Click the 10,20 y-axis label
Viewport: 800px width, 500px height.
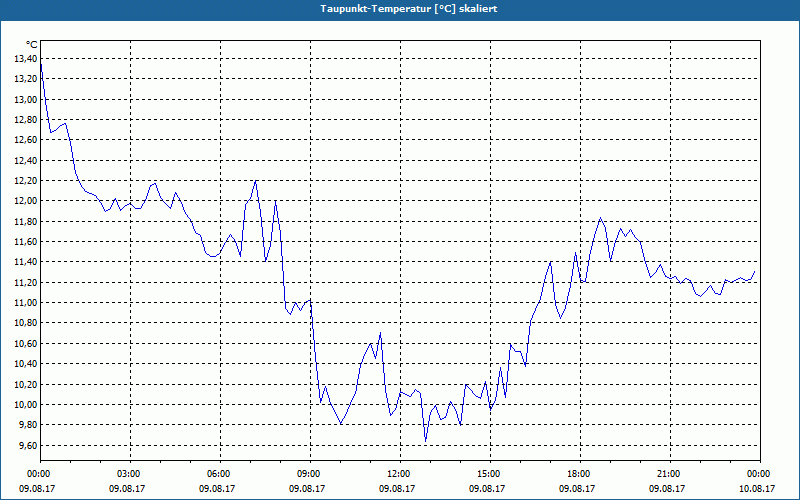27,384
